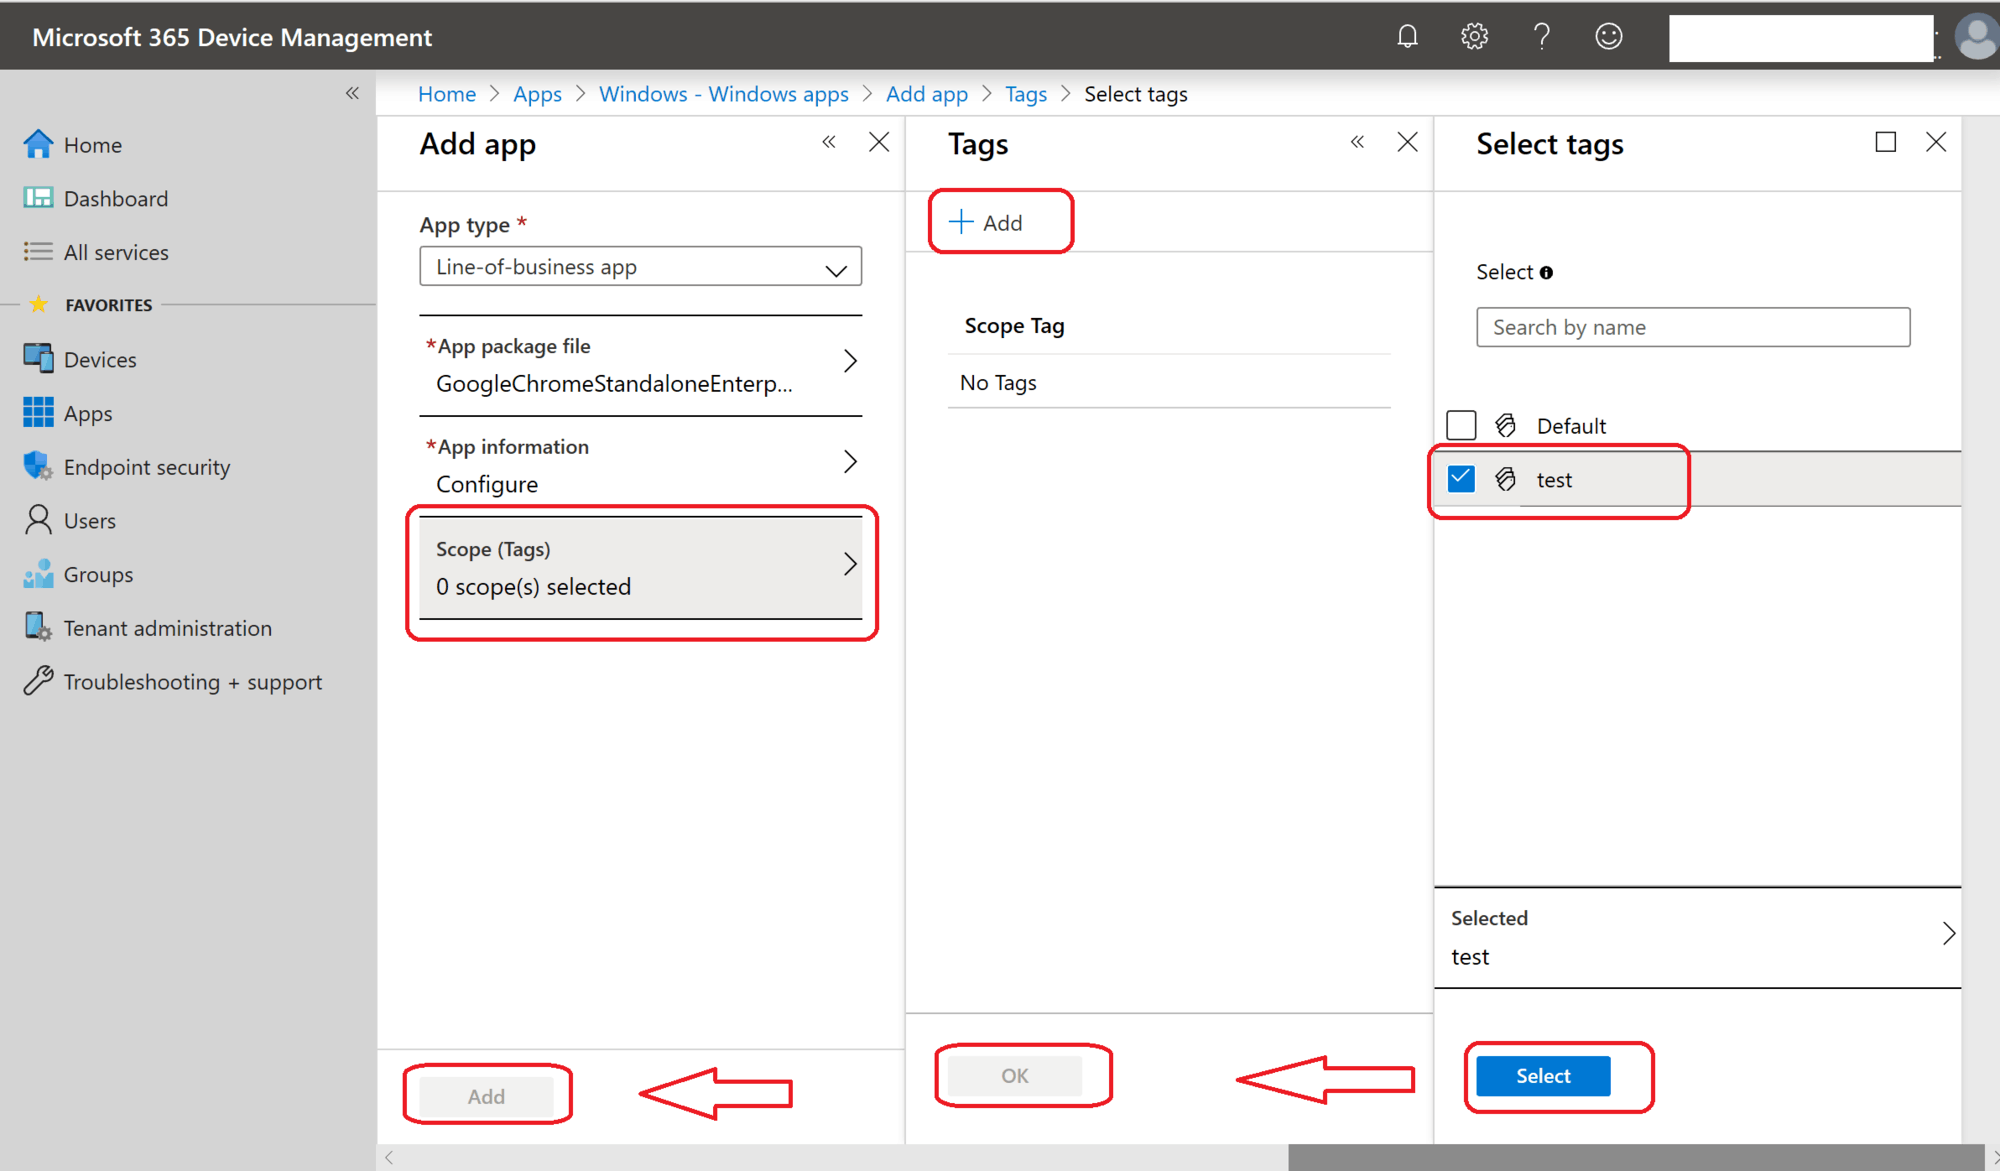
Task: Maximize the Select tags blade
Action: point(1885,142)
